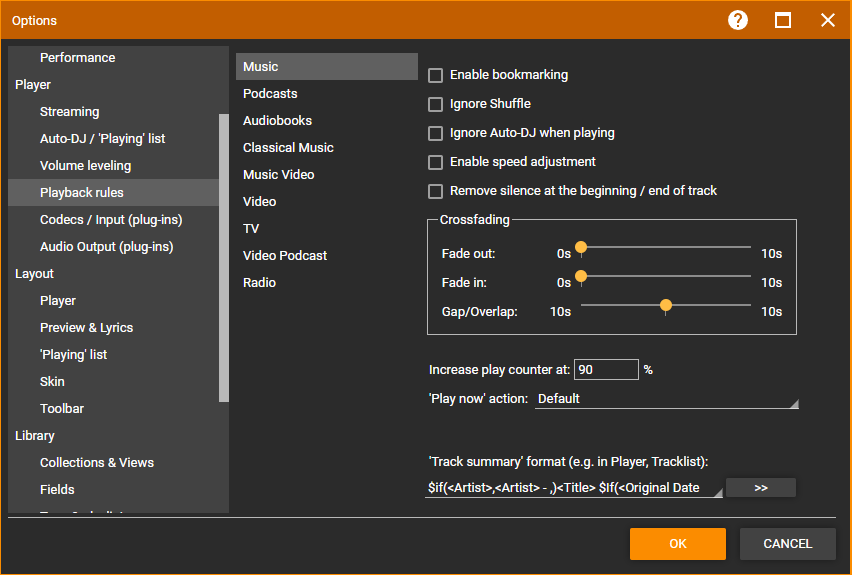
Task: Select Audiobooks media type
Action: tap(327, 121)
